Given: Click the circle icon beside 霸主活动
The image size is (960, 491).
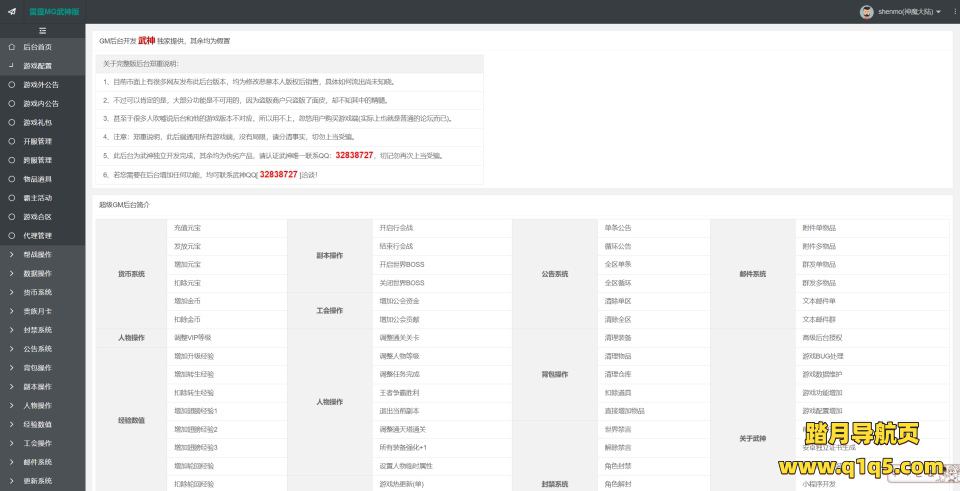Looking at the screenshot, I should (x=11, y=198).
